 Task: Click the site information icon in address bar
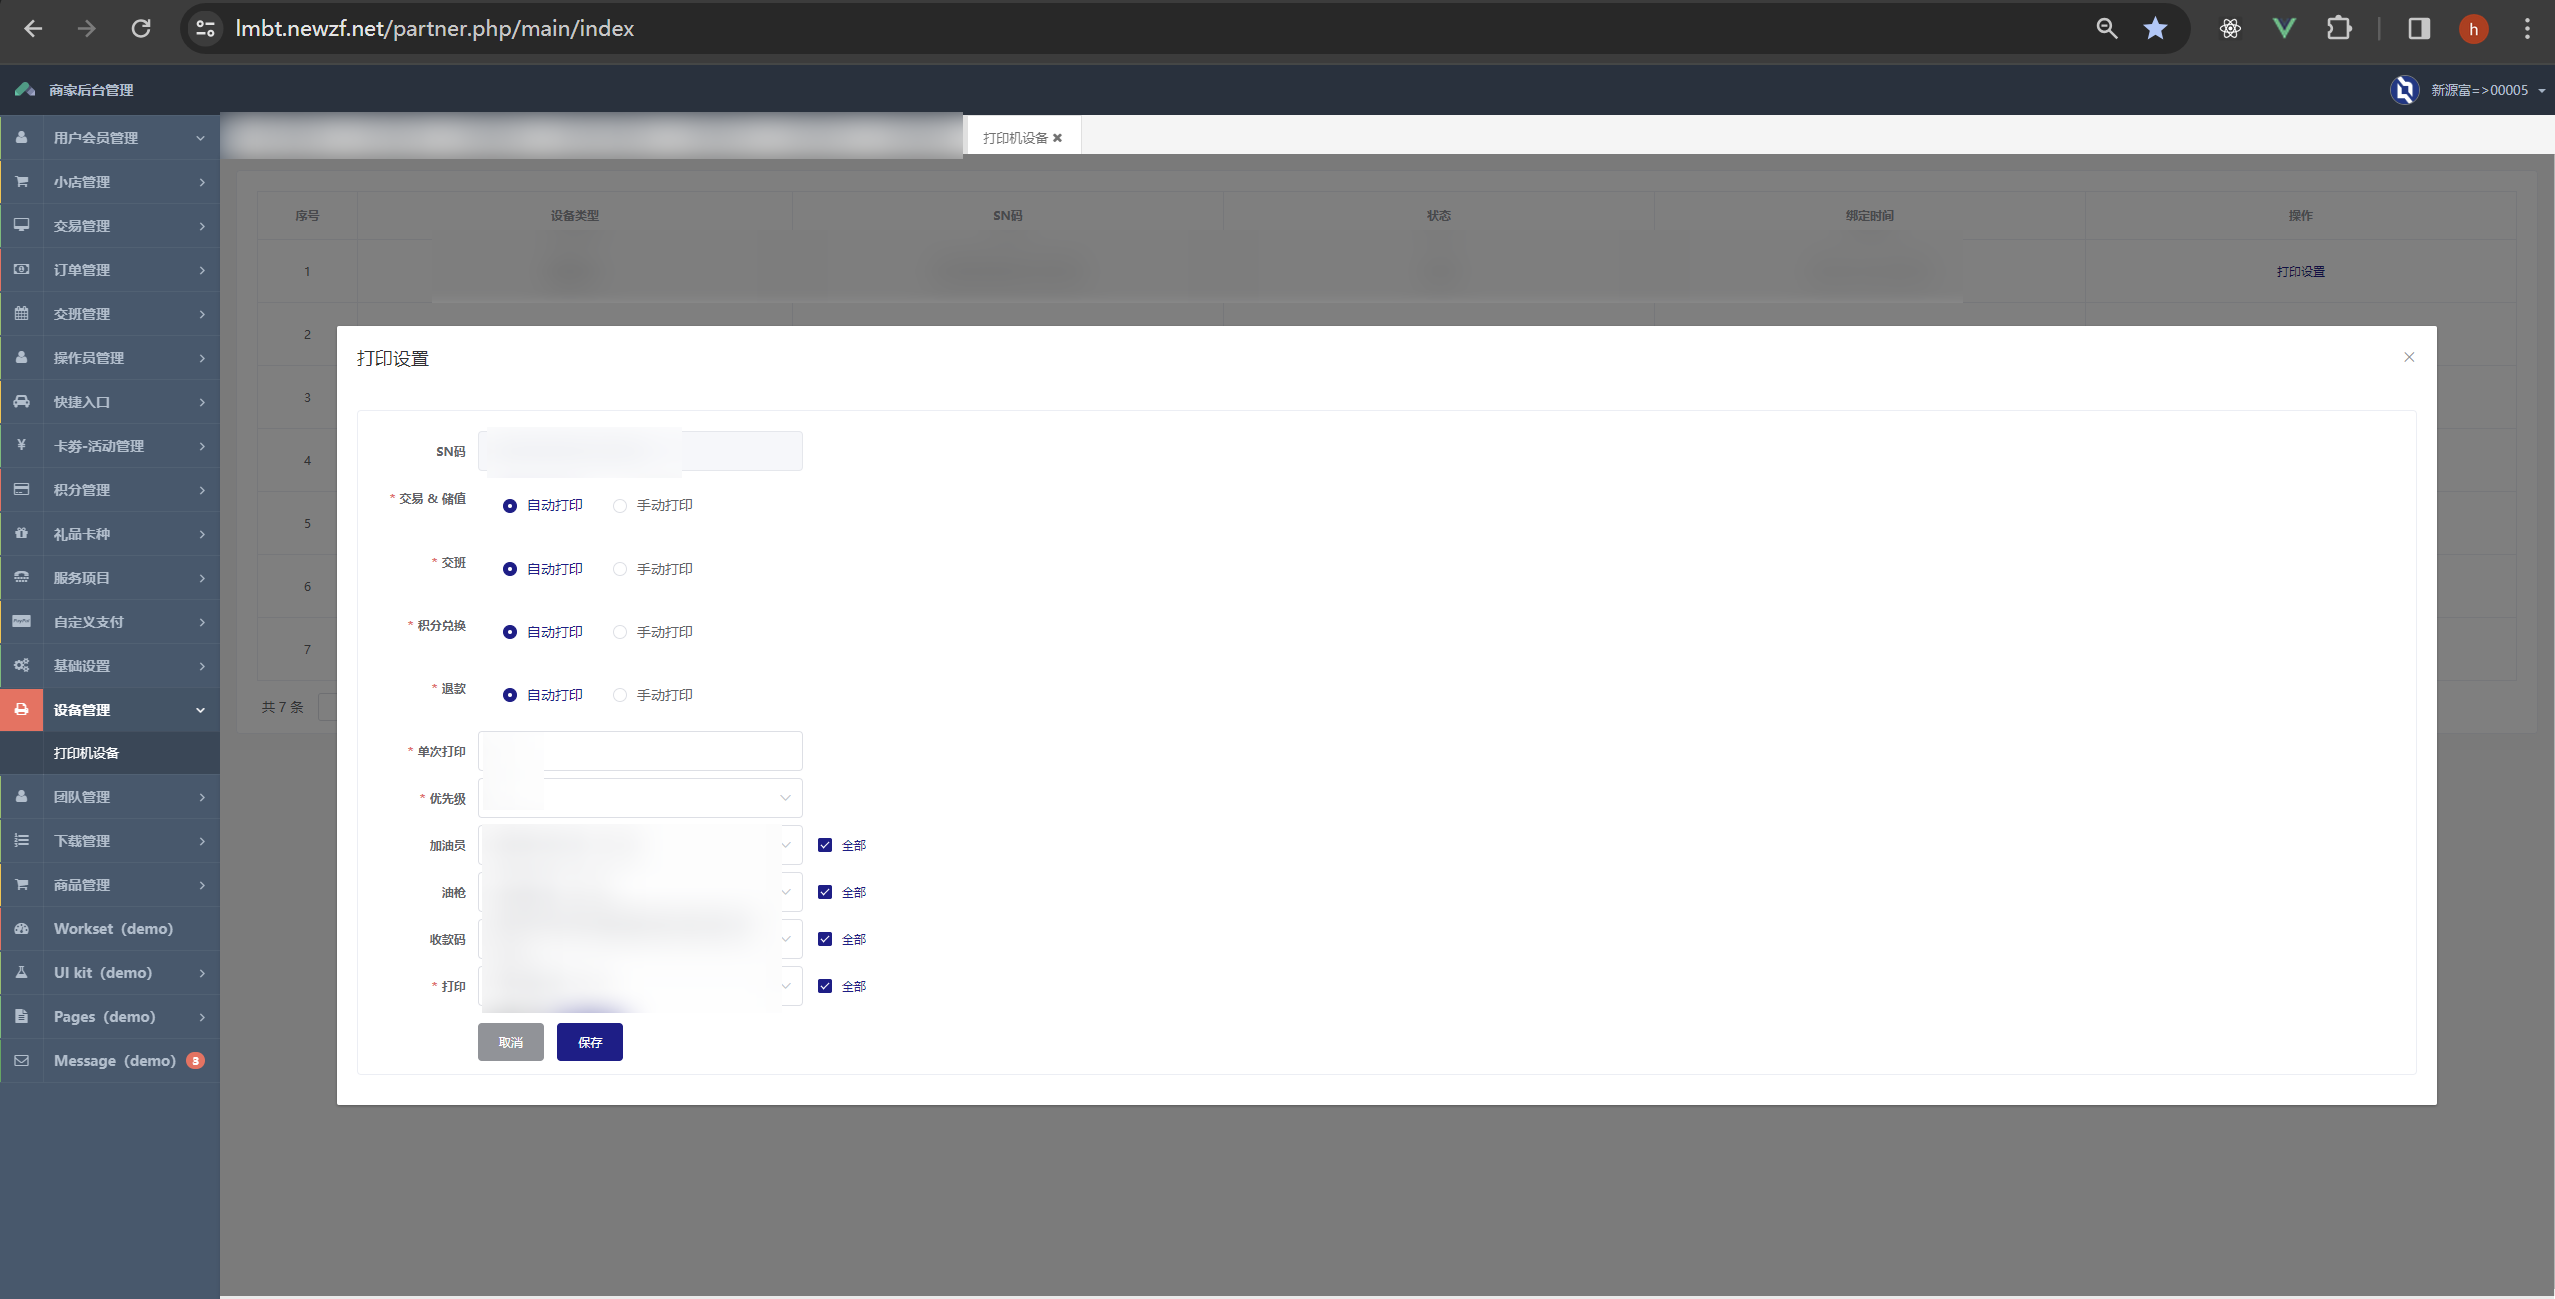click(x=205, y=29)
